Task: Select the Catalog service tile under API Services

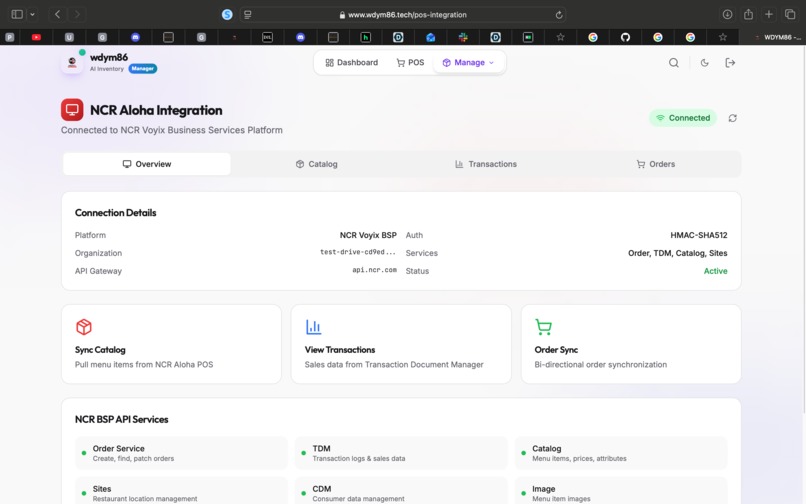Action: (621, 453)
